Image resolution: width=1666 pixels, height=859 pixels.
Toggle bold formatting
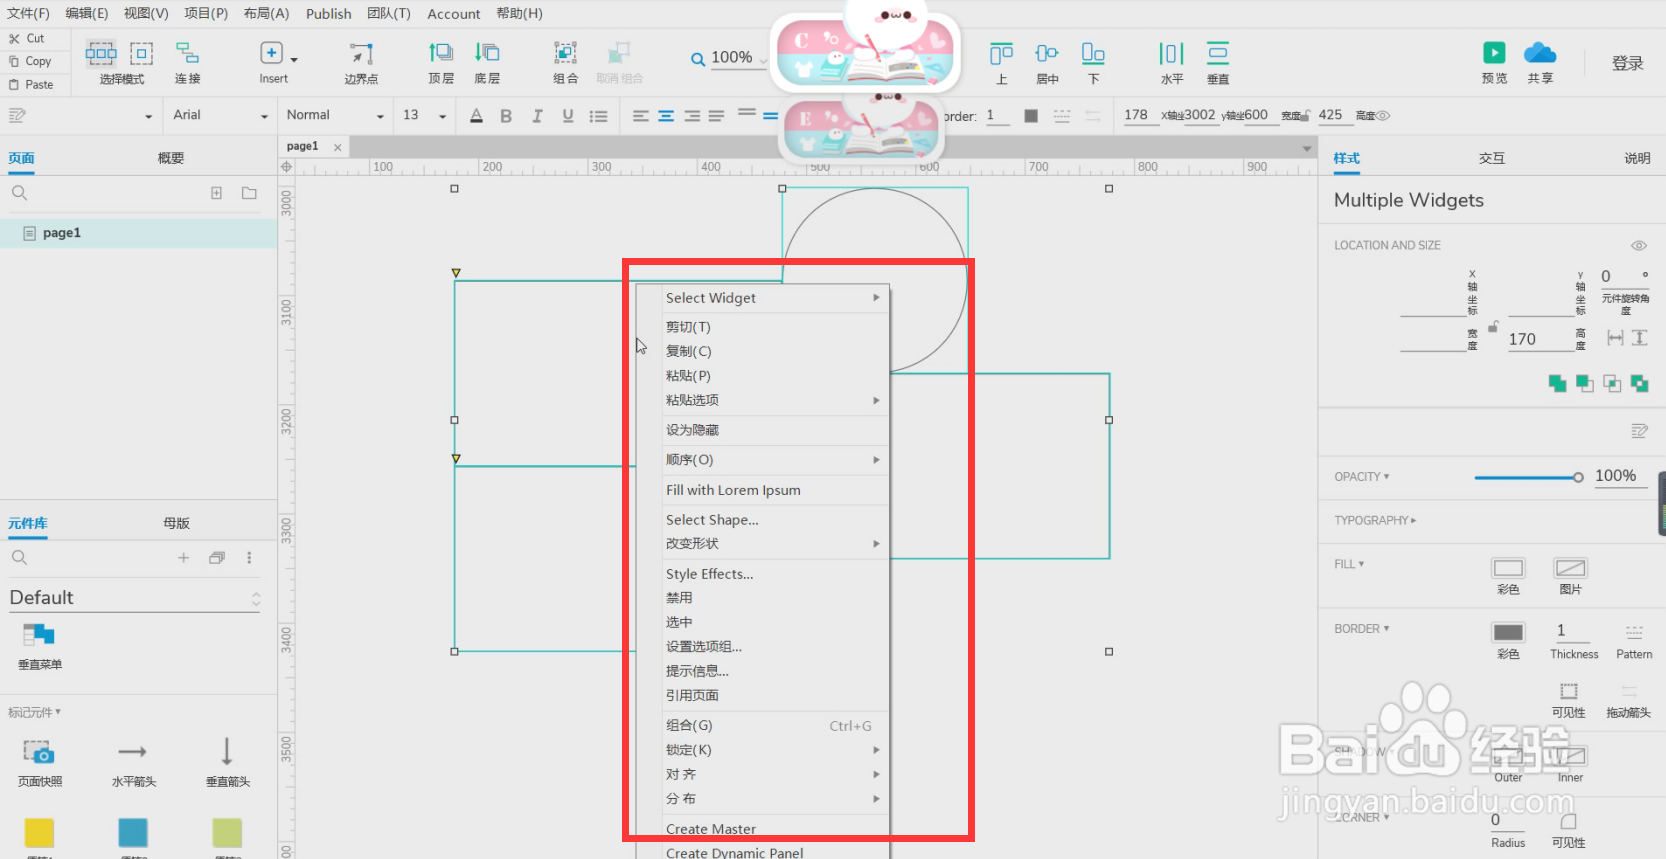click(x=506, y=116)
